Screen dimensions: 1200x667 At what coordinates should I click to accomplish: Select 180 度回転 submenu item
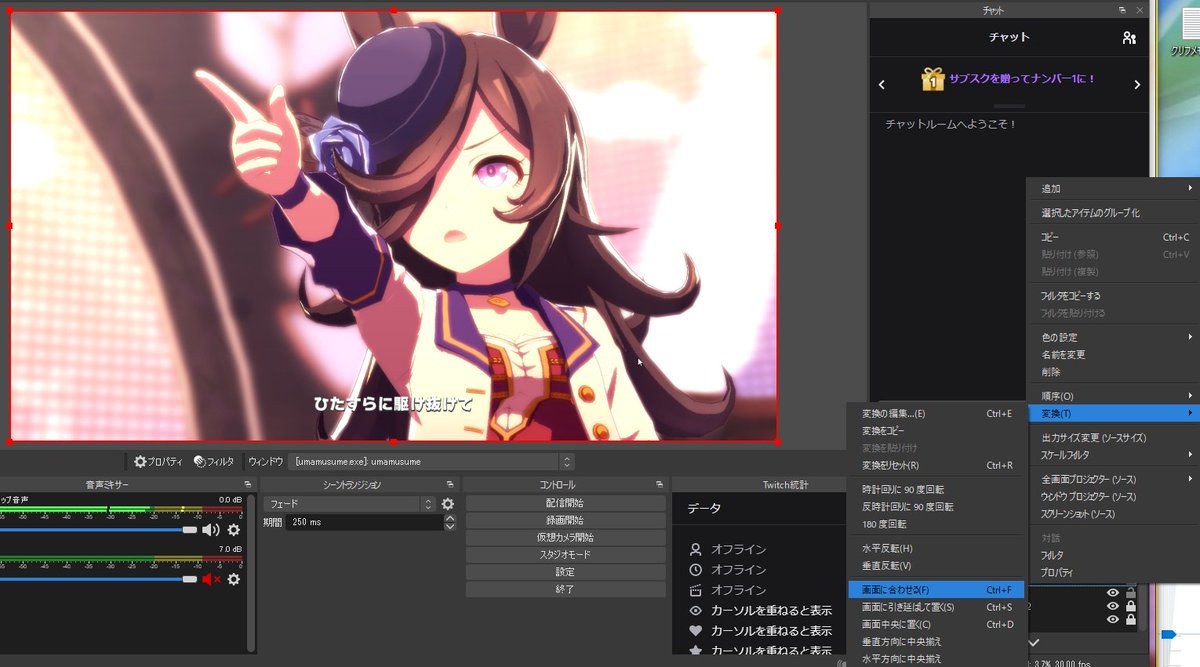(936, 524)
